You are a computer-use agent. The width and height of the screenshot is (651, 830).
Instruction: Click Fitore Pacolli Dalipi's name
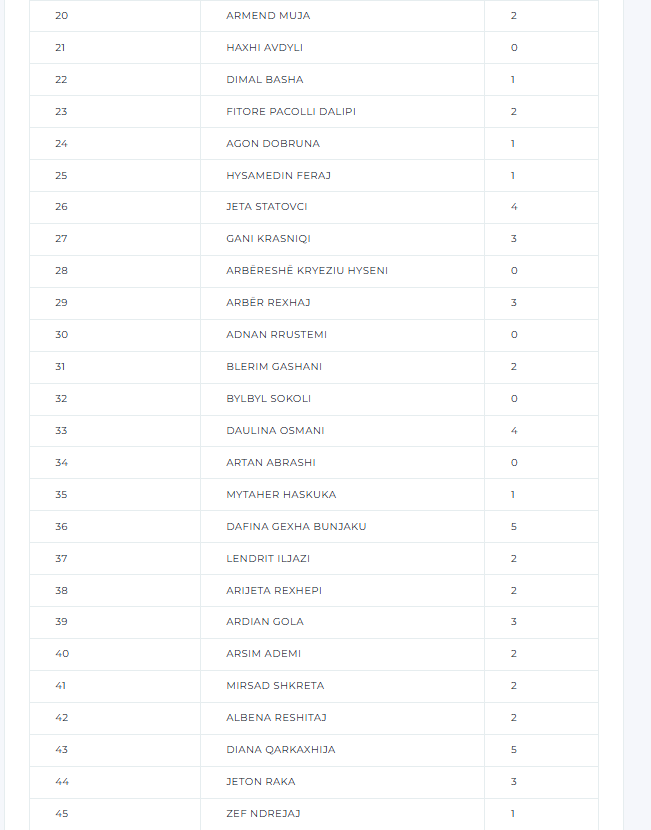pyautogui.click(x=291, y=112)
